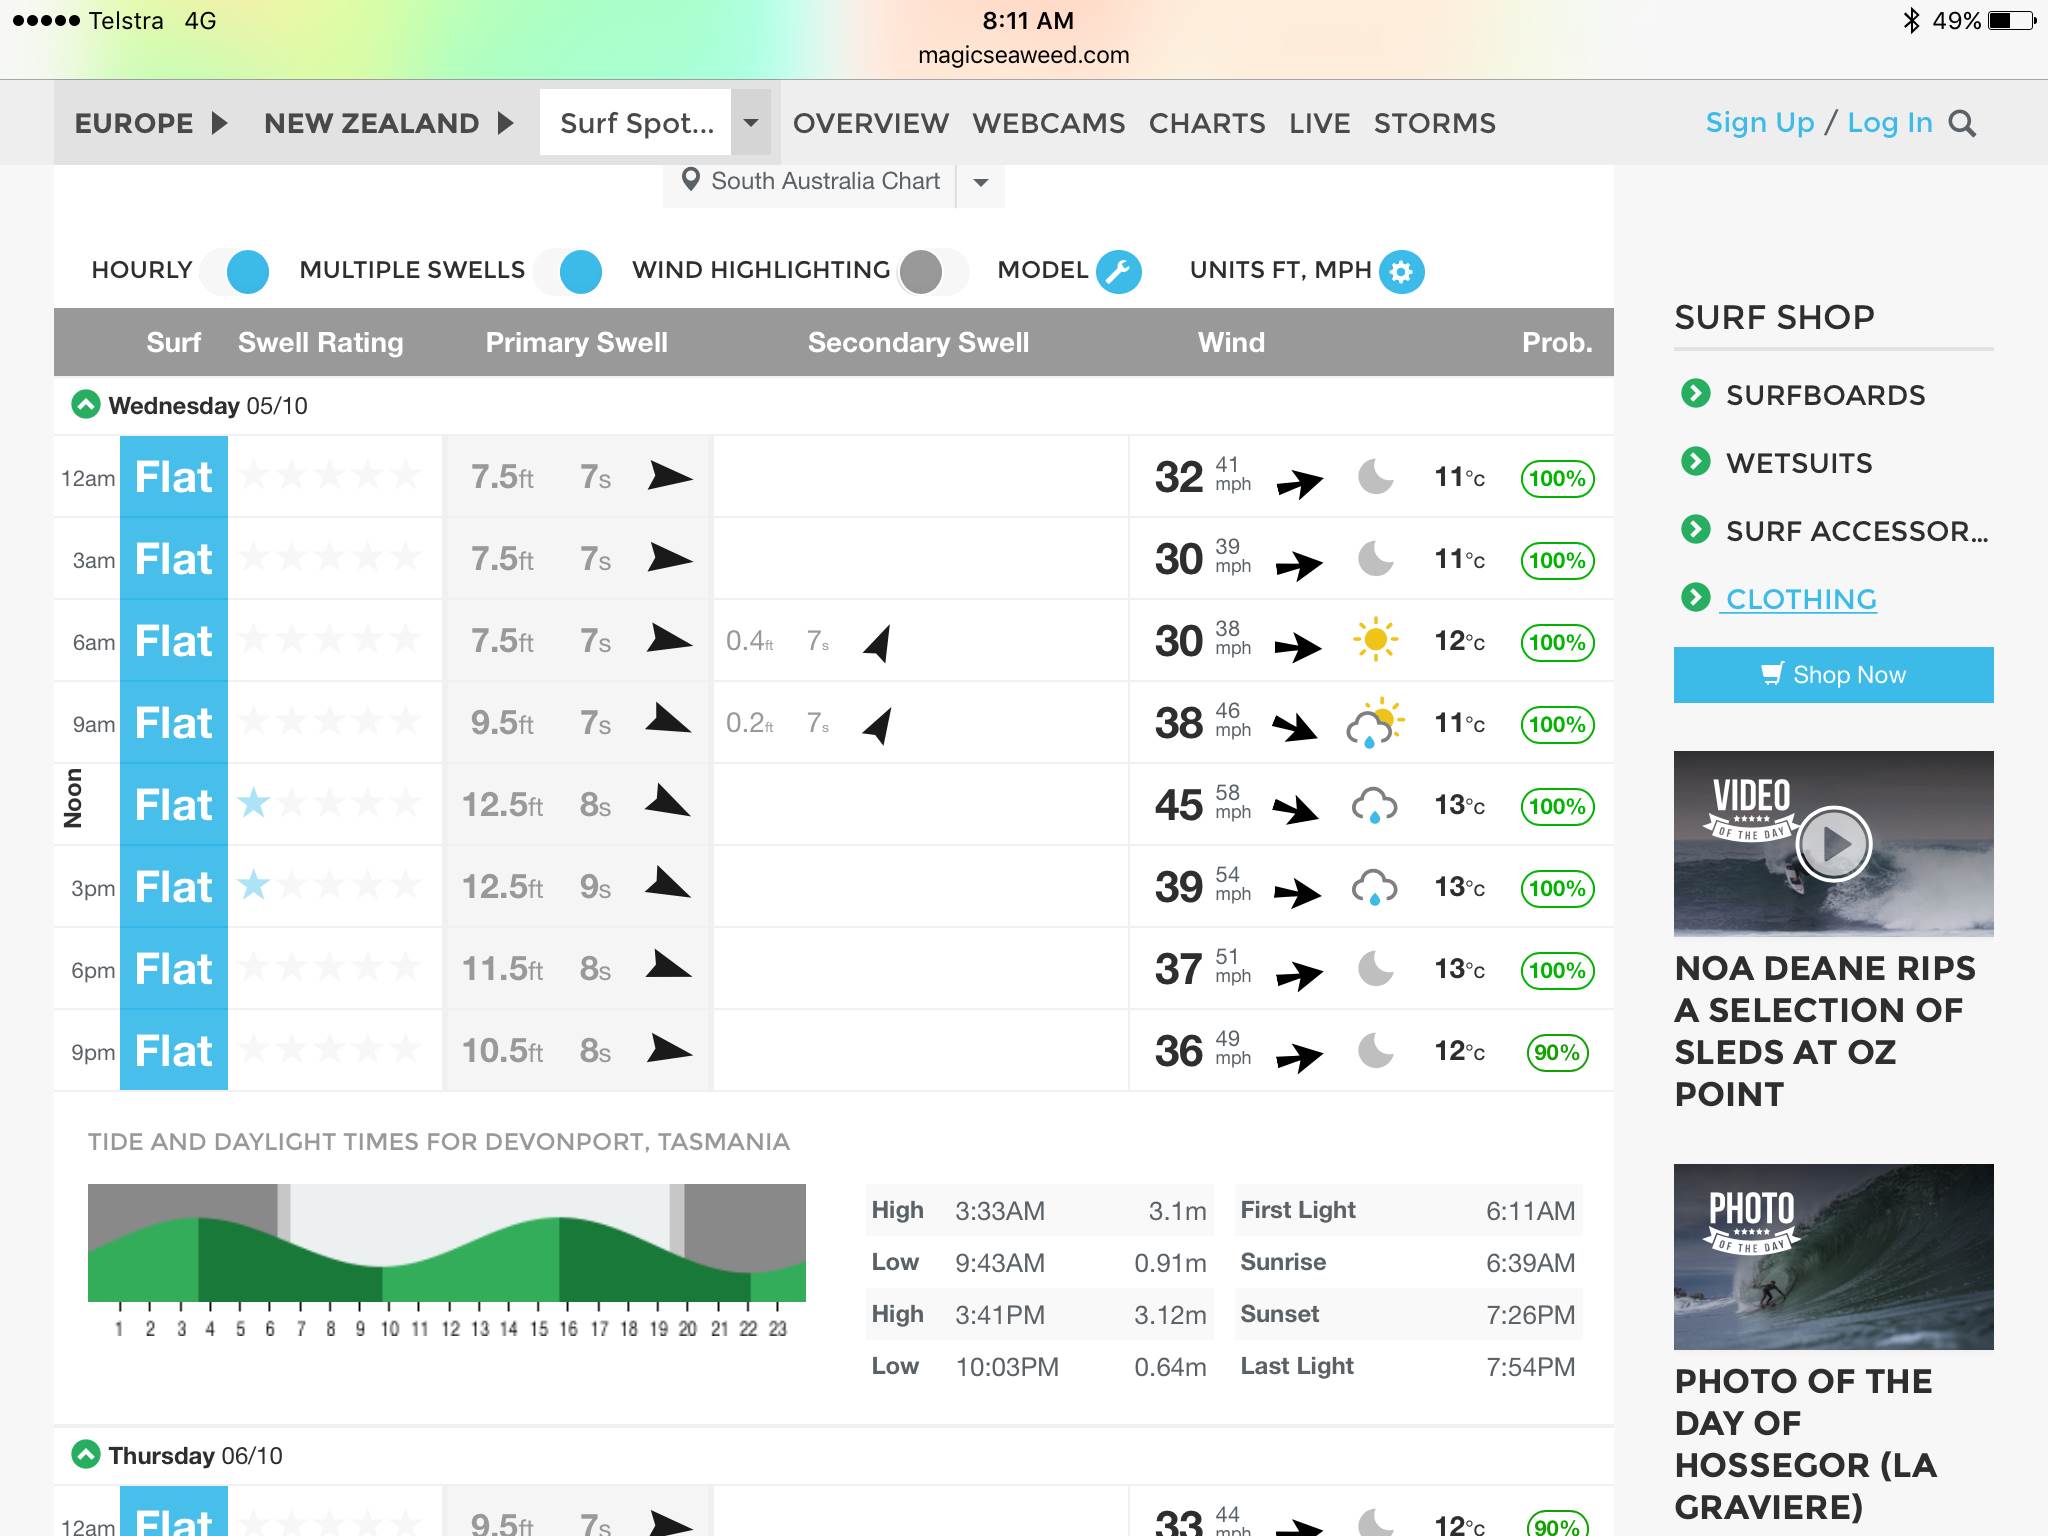Click the location pin on South Australia Chart
This screenshot has height=1536, width=2048.
click(690, 180)
